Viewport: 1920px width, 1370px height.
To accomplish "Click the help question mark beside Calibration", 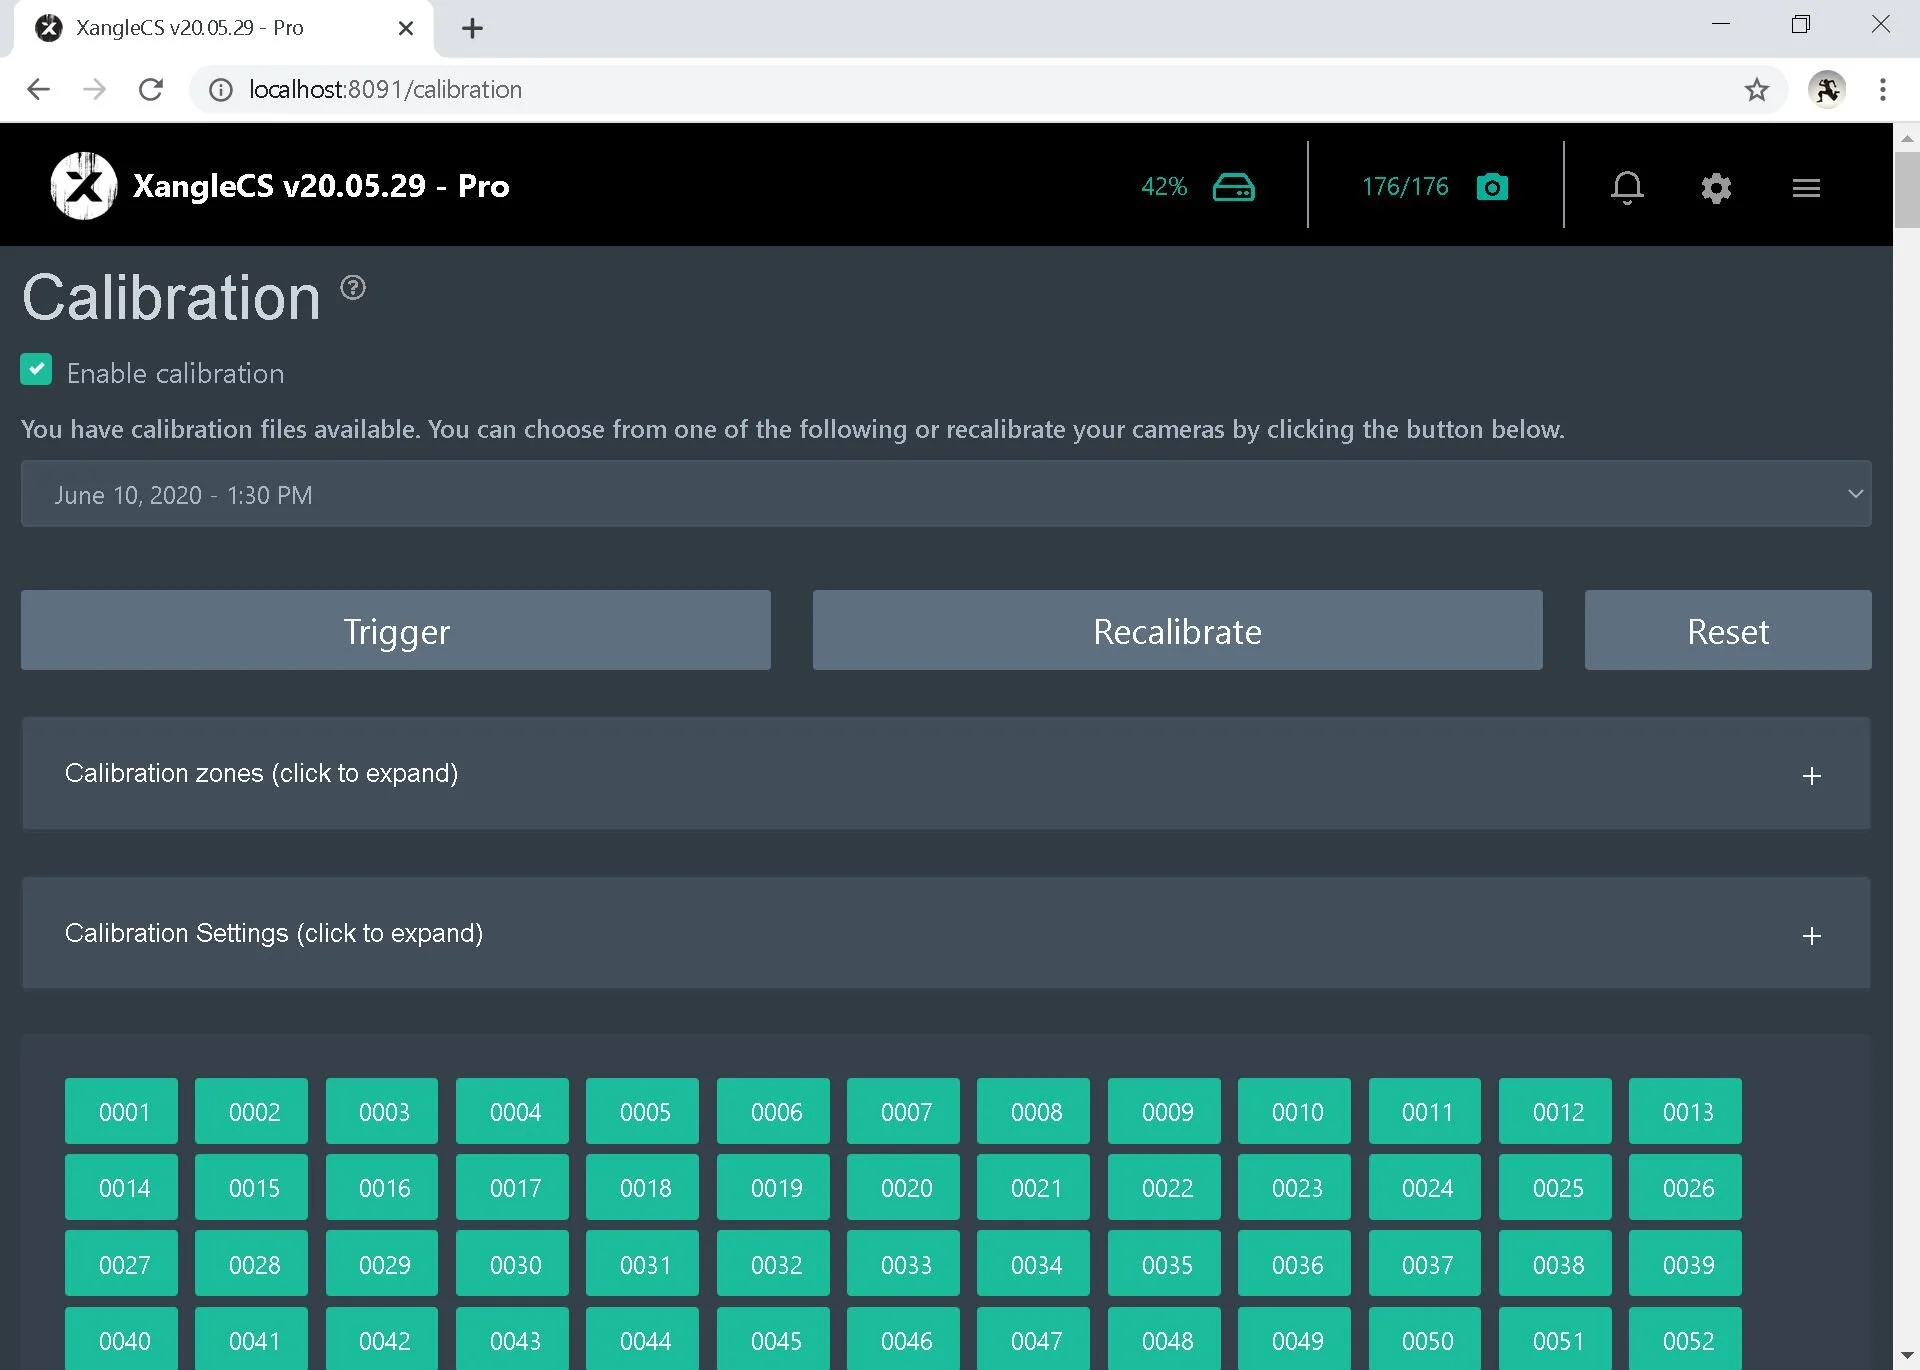I will coord(353,288).
